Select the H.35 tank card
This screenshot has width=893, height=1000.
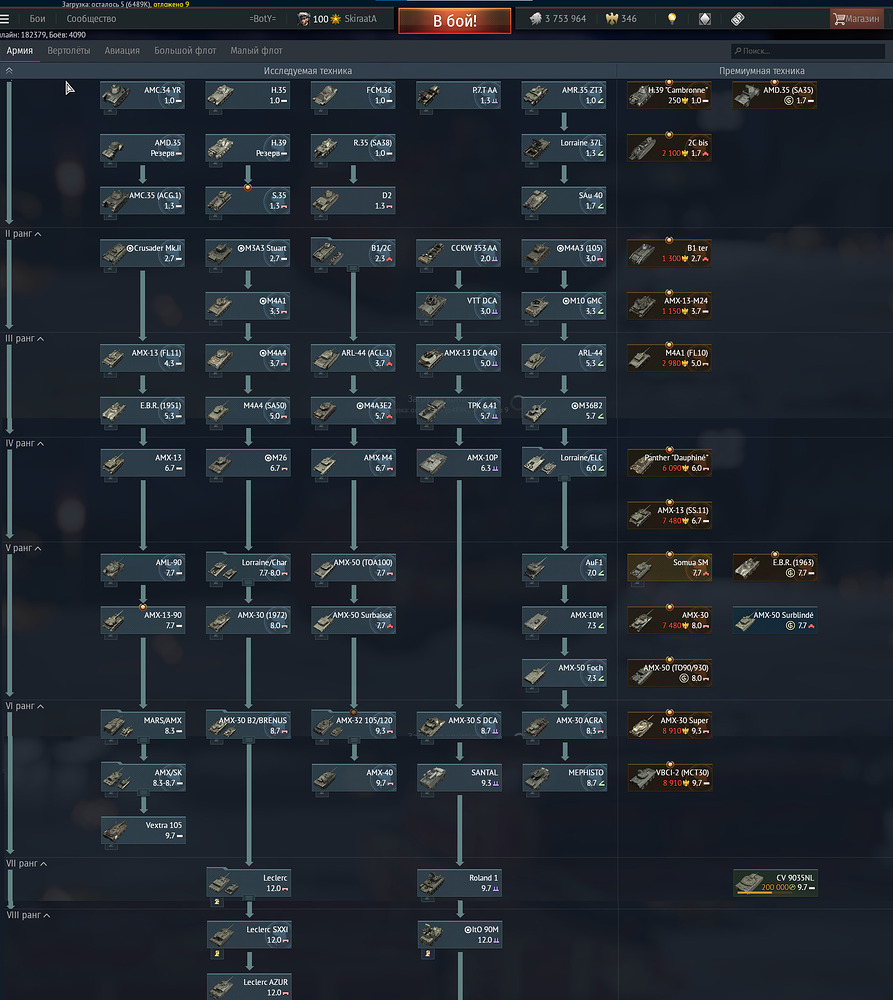point(247,95)
